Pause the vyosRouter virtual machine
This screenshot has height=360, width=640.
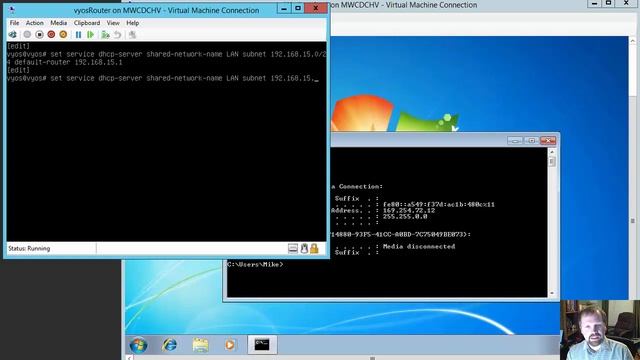[78, 35]
